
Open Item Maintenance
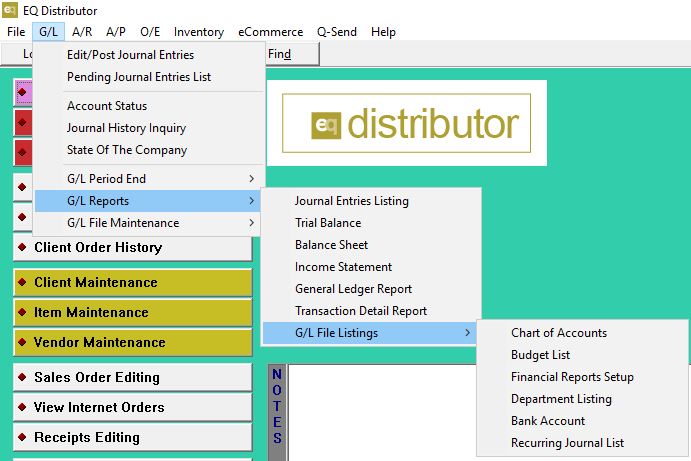(133, 312)
